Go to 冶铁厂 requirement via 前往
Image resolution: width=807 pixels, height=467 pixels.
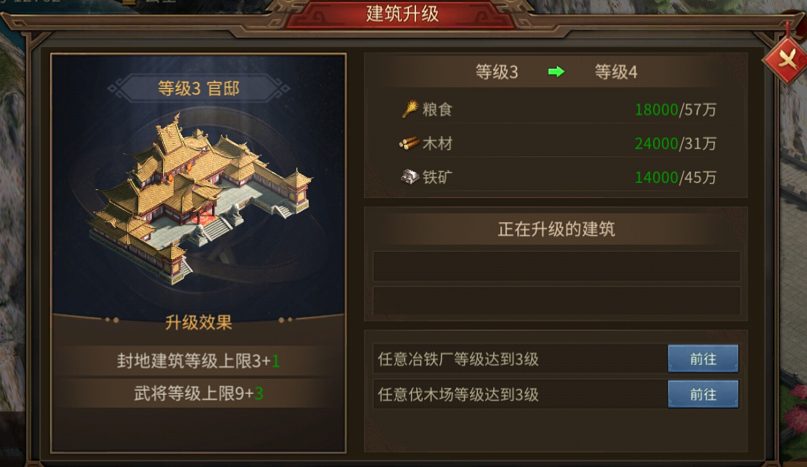coord(703,358)
